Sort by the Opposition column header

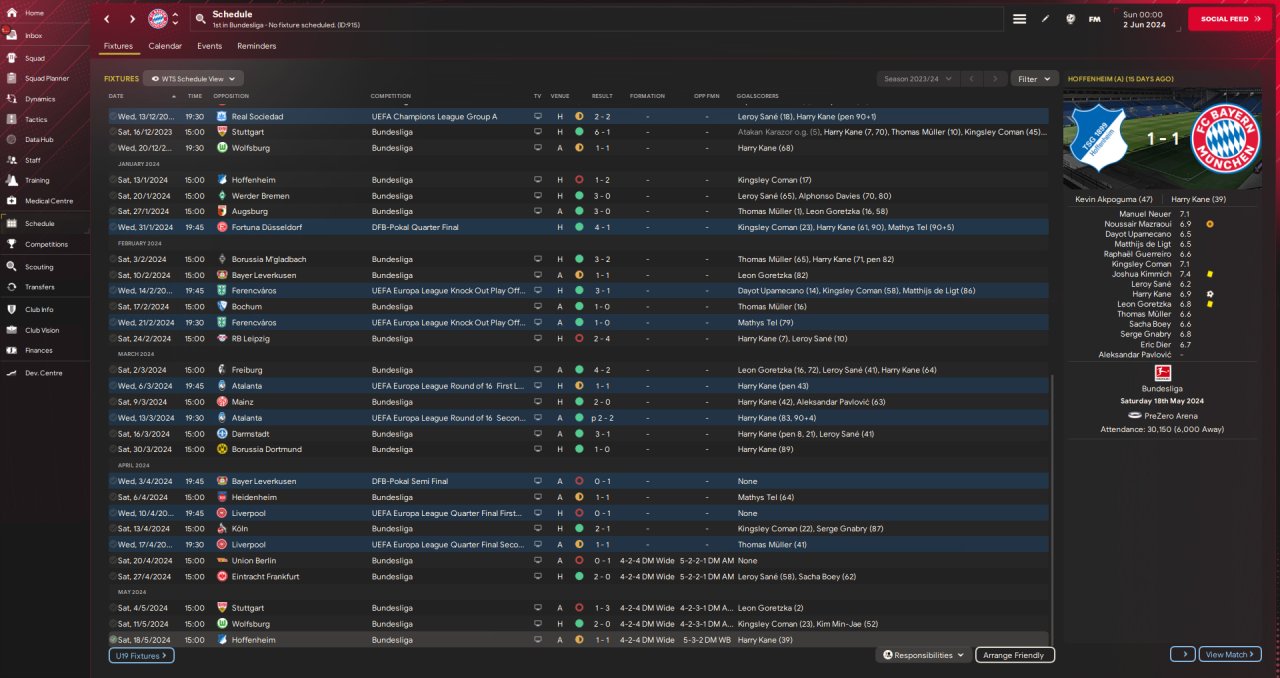(231, 96)
